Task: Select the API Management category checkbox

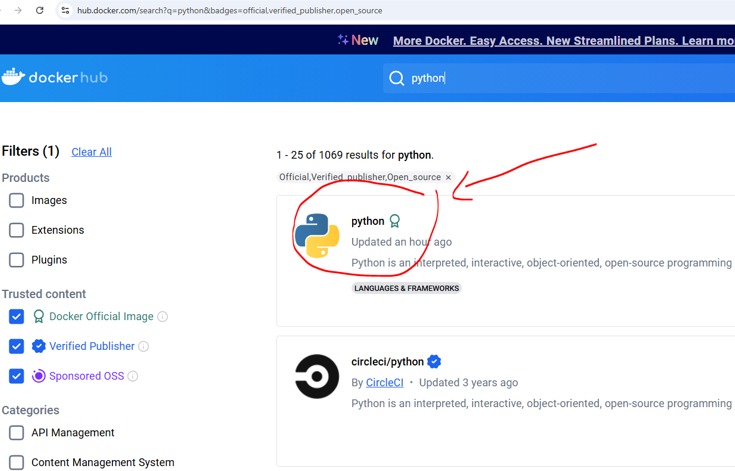Action: click(x=17, y=433)
